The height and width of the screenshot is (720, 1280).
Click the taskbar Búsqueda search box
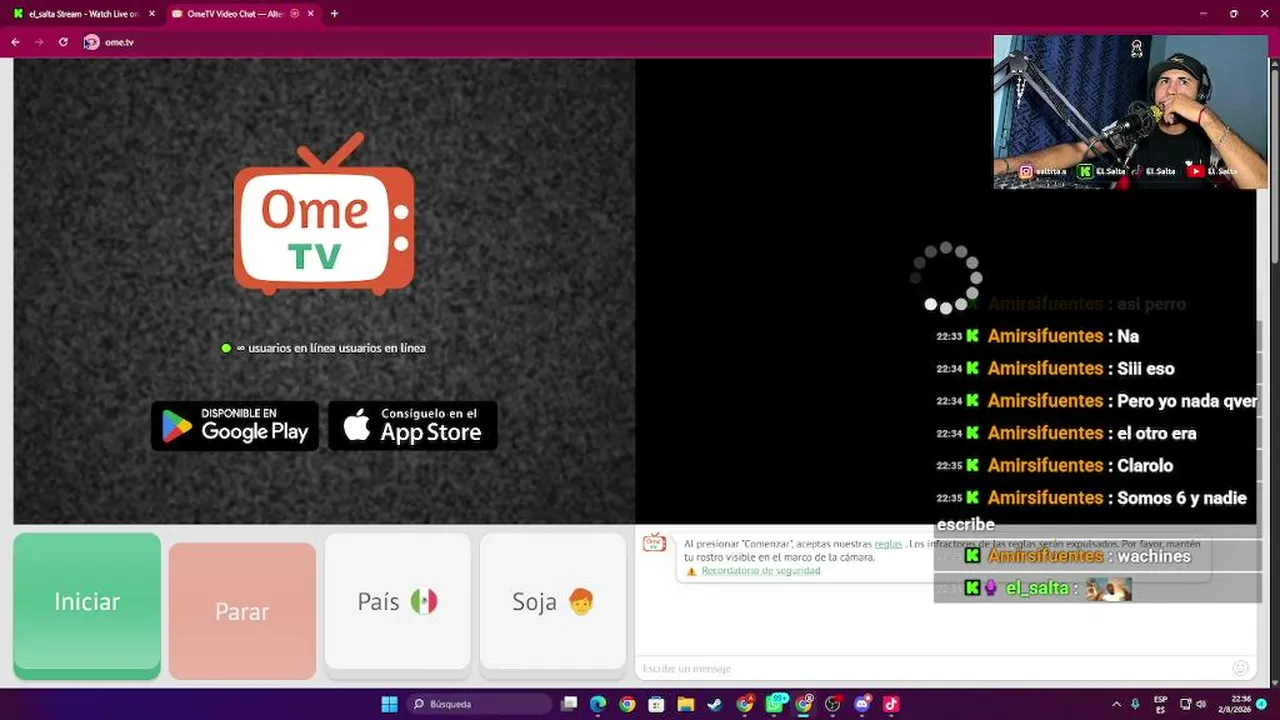479,704
